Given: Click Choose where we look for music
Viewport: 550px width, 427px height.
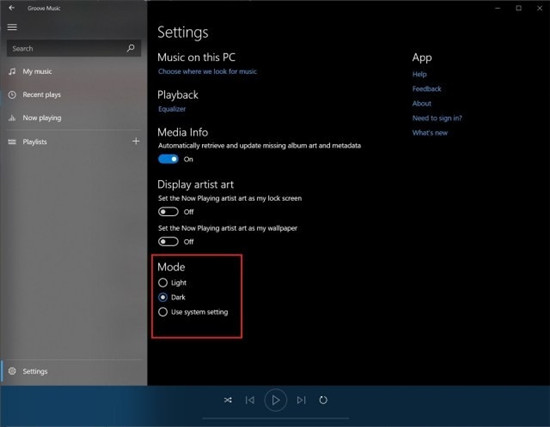Looking at the screenshot, I should (207, 72).
